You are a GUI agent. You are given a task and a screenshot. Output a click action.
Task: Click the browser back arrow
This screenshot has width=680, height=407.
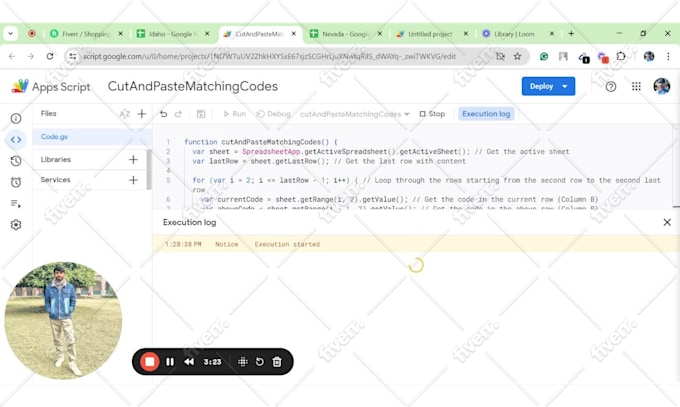[x=12, y=56]
